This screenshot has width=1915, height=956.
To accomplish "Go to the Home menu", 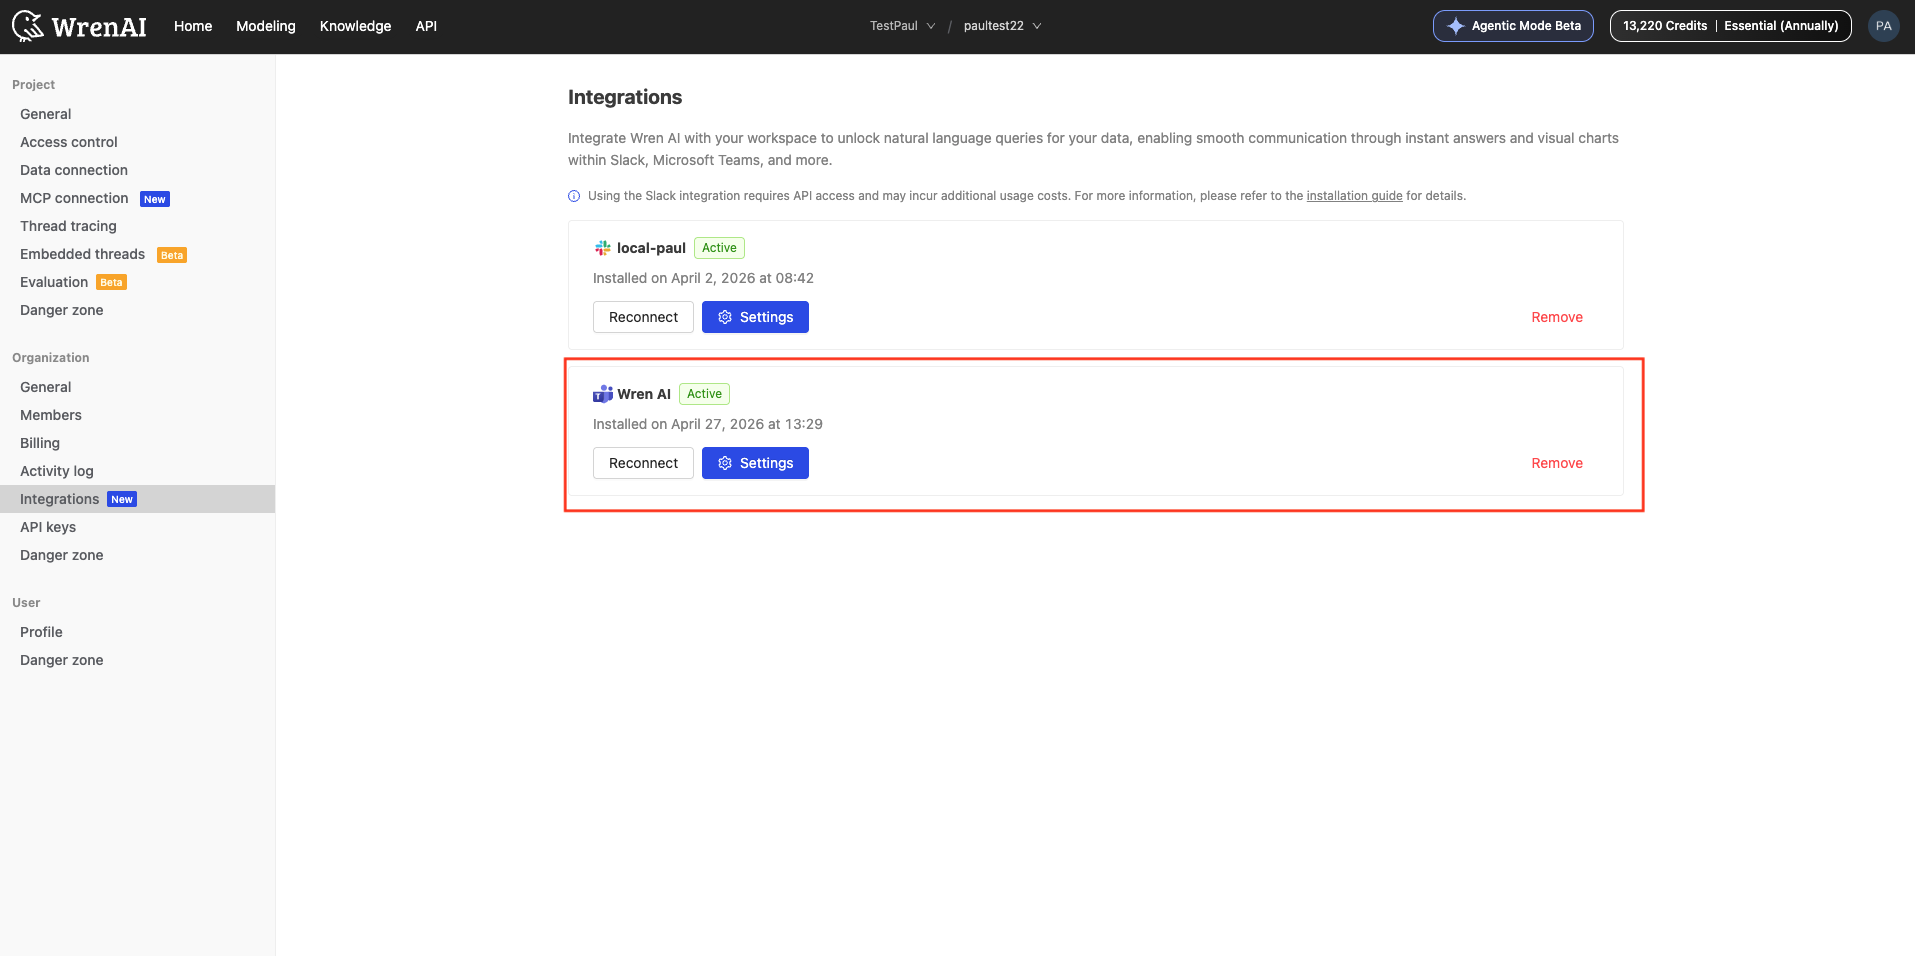I will tap(193, 26).
